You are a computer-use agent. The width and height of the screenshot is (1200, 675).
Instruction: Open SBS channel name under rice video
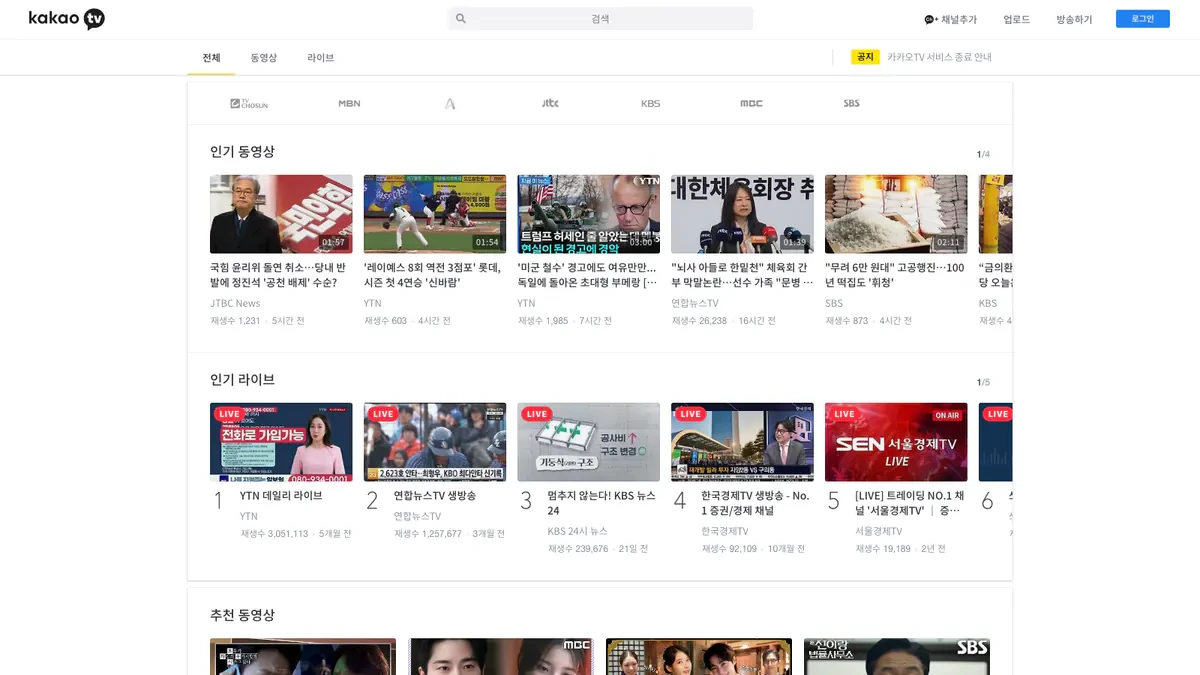point(834,303)
